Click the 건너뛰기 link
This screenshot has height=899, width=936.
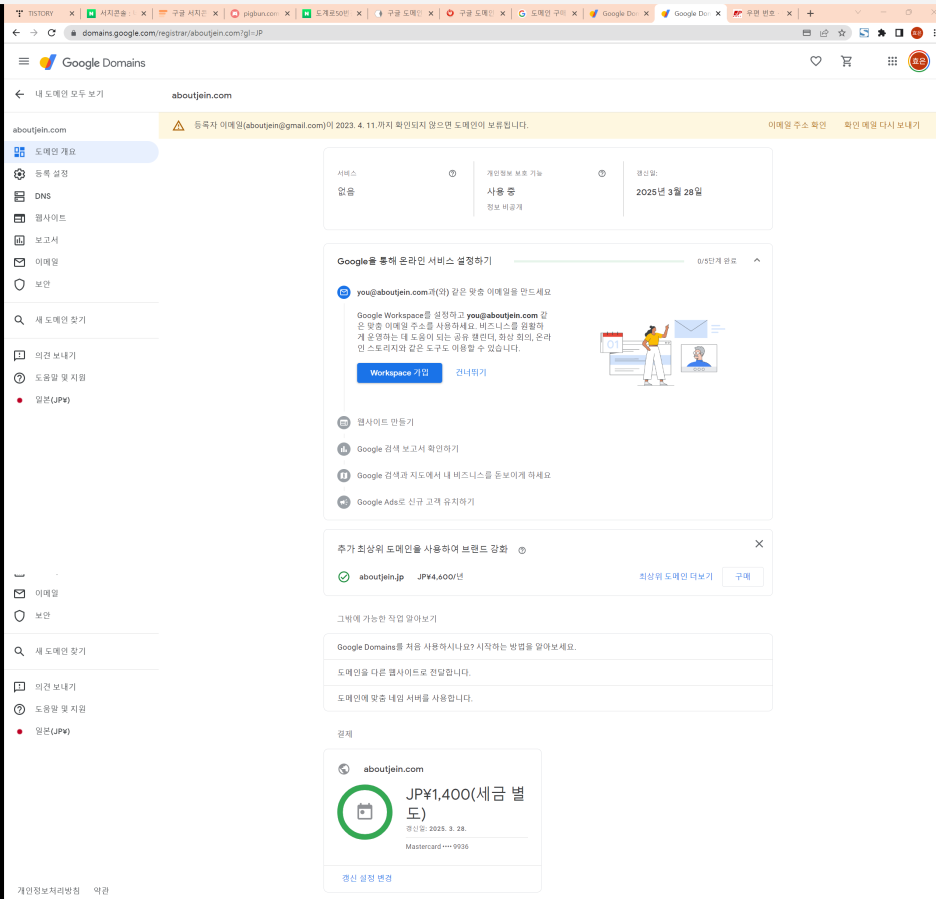[x=471, y=372]
